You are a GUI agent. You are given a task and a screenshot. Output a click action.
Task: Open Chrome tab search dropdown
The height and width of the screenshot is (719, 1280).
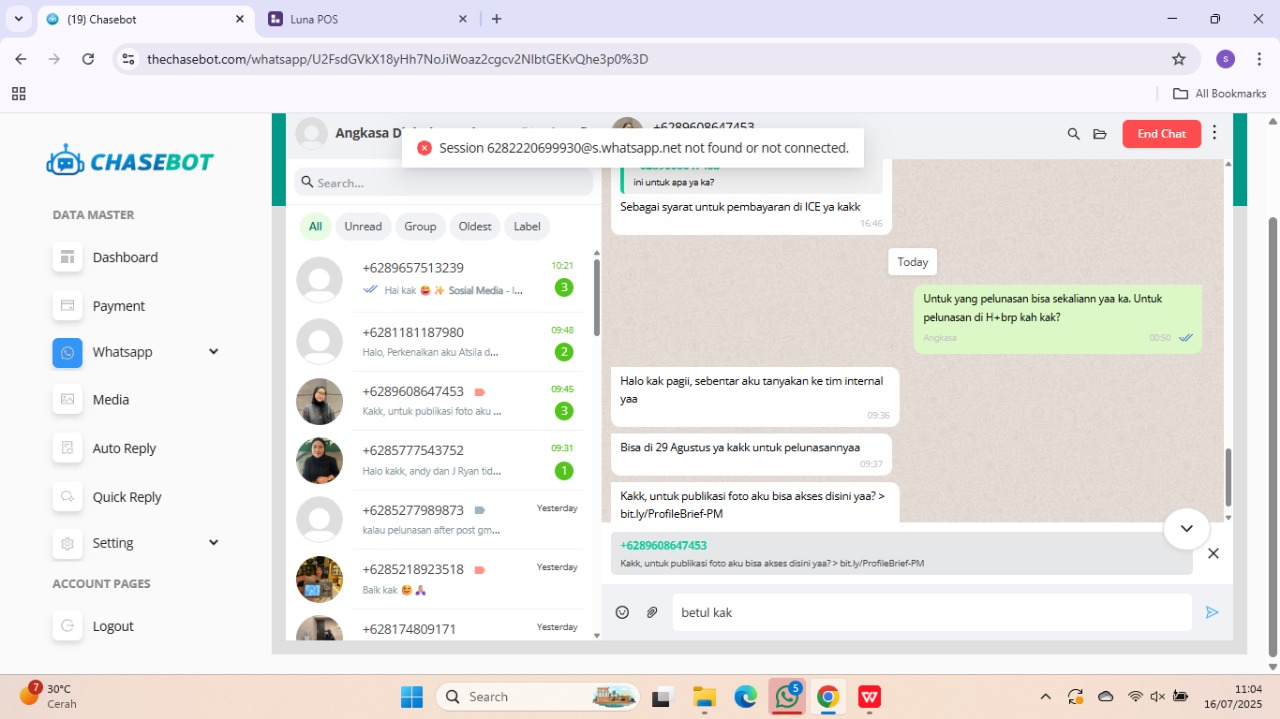(18, 19)
